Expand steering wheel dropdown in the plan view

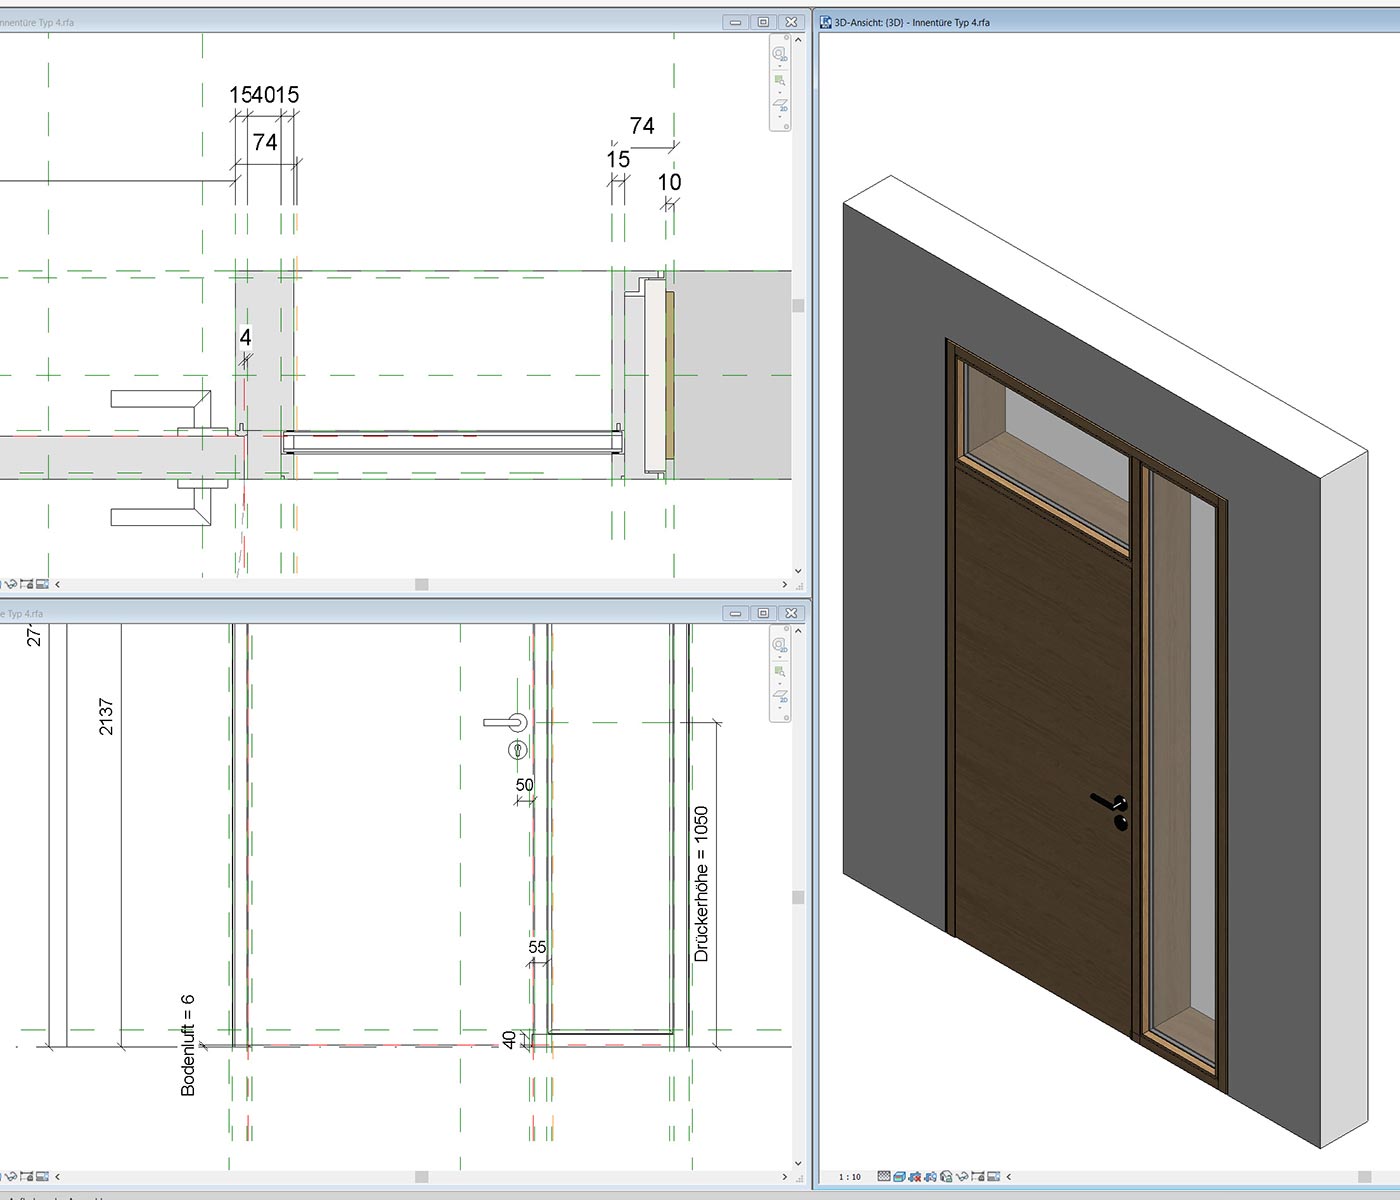point(780,66)
